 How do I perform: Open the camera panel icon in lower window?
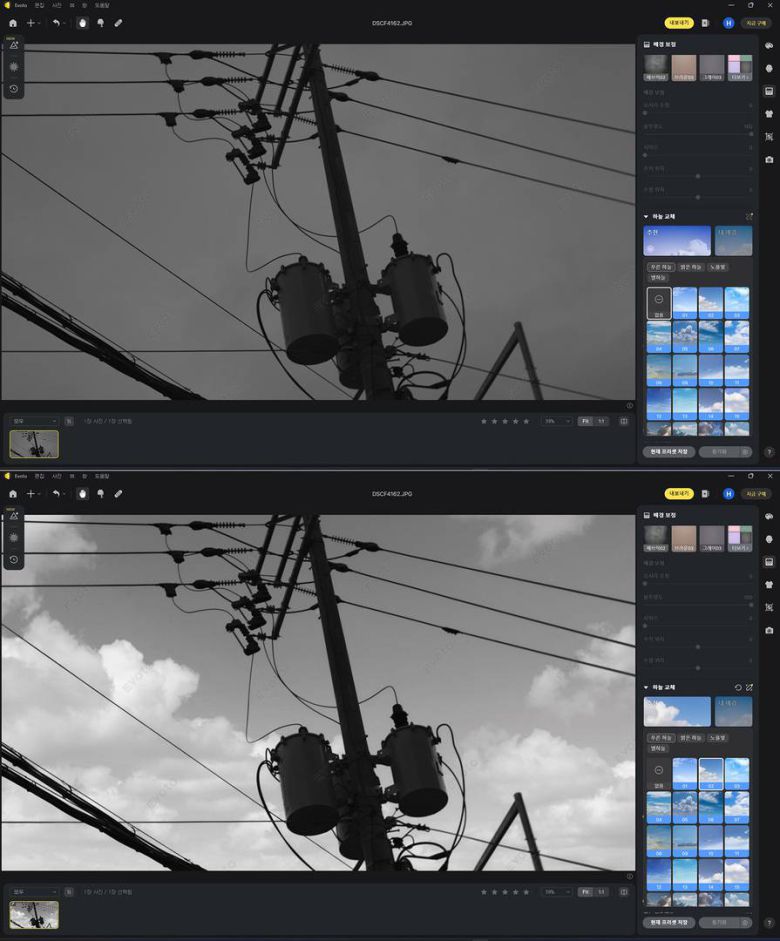click(x=768, y=630)
